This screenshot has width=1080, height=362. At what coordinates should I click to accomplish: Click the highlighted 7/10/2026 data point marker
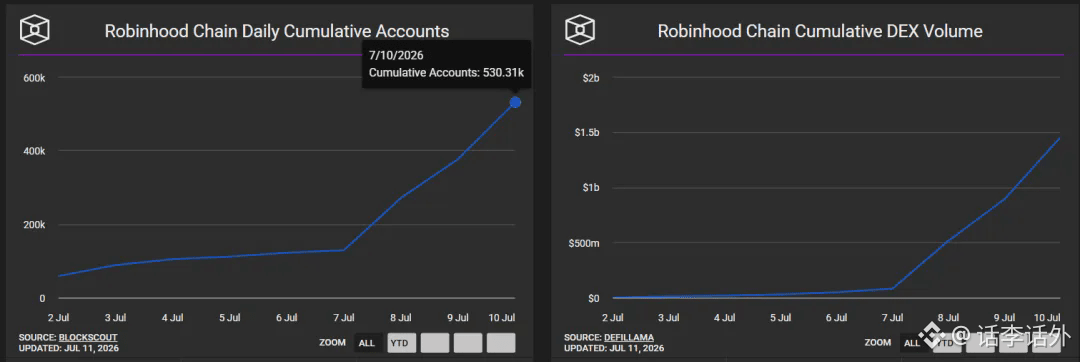[515, 103]
